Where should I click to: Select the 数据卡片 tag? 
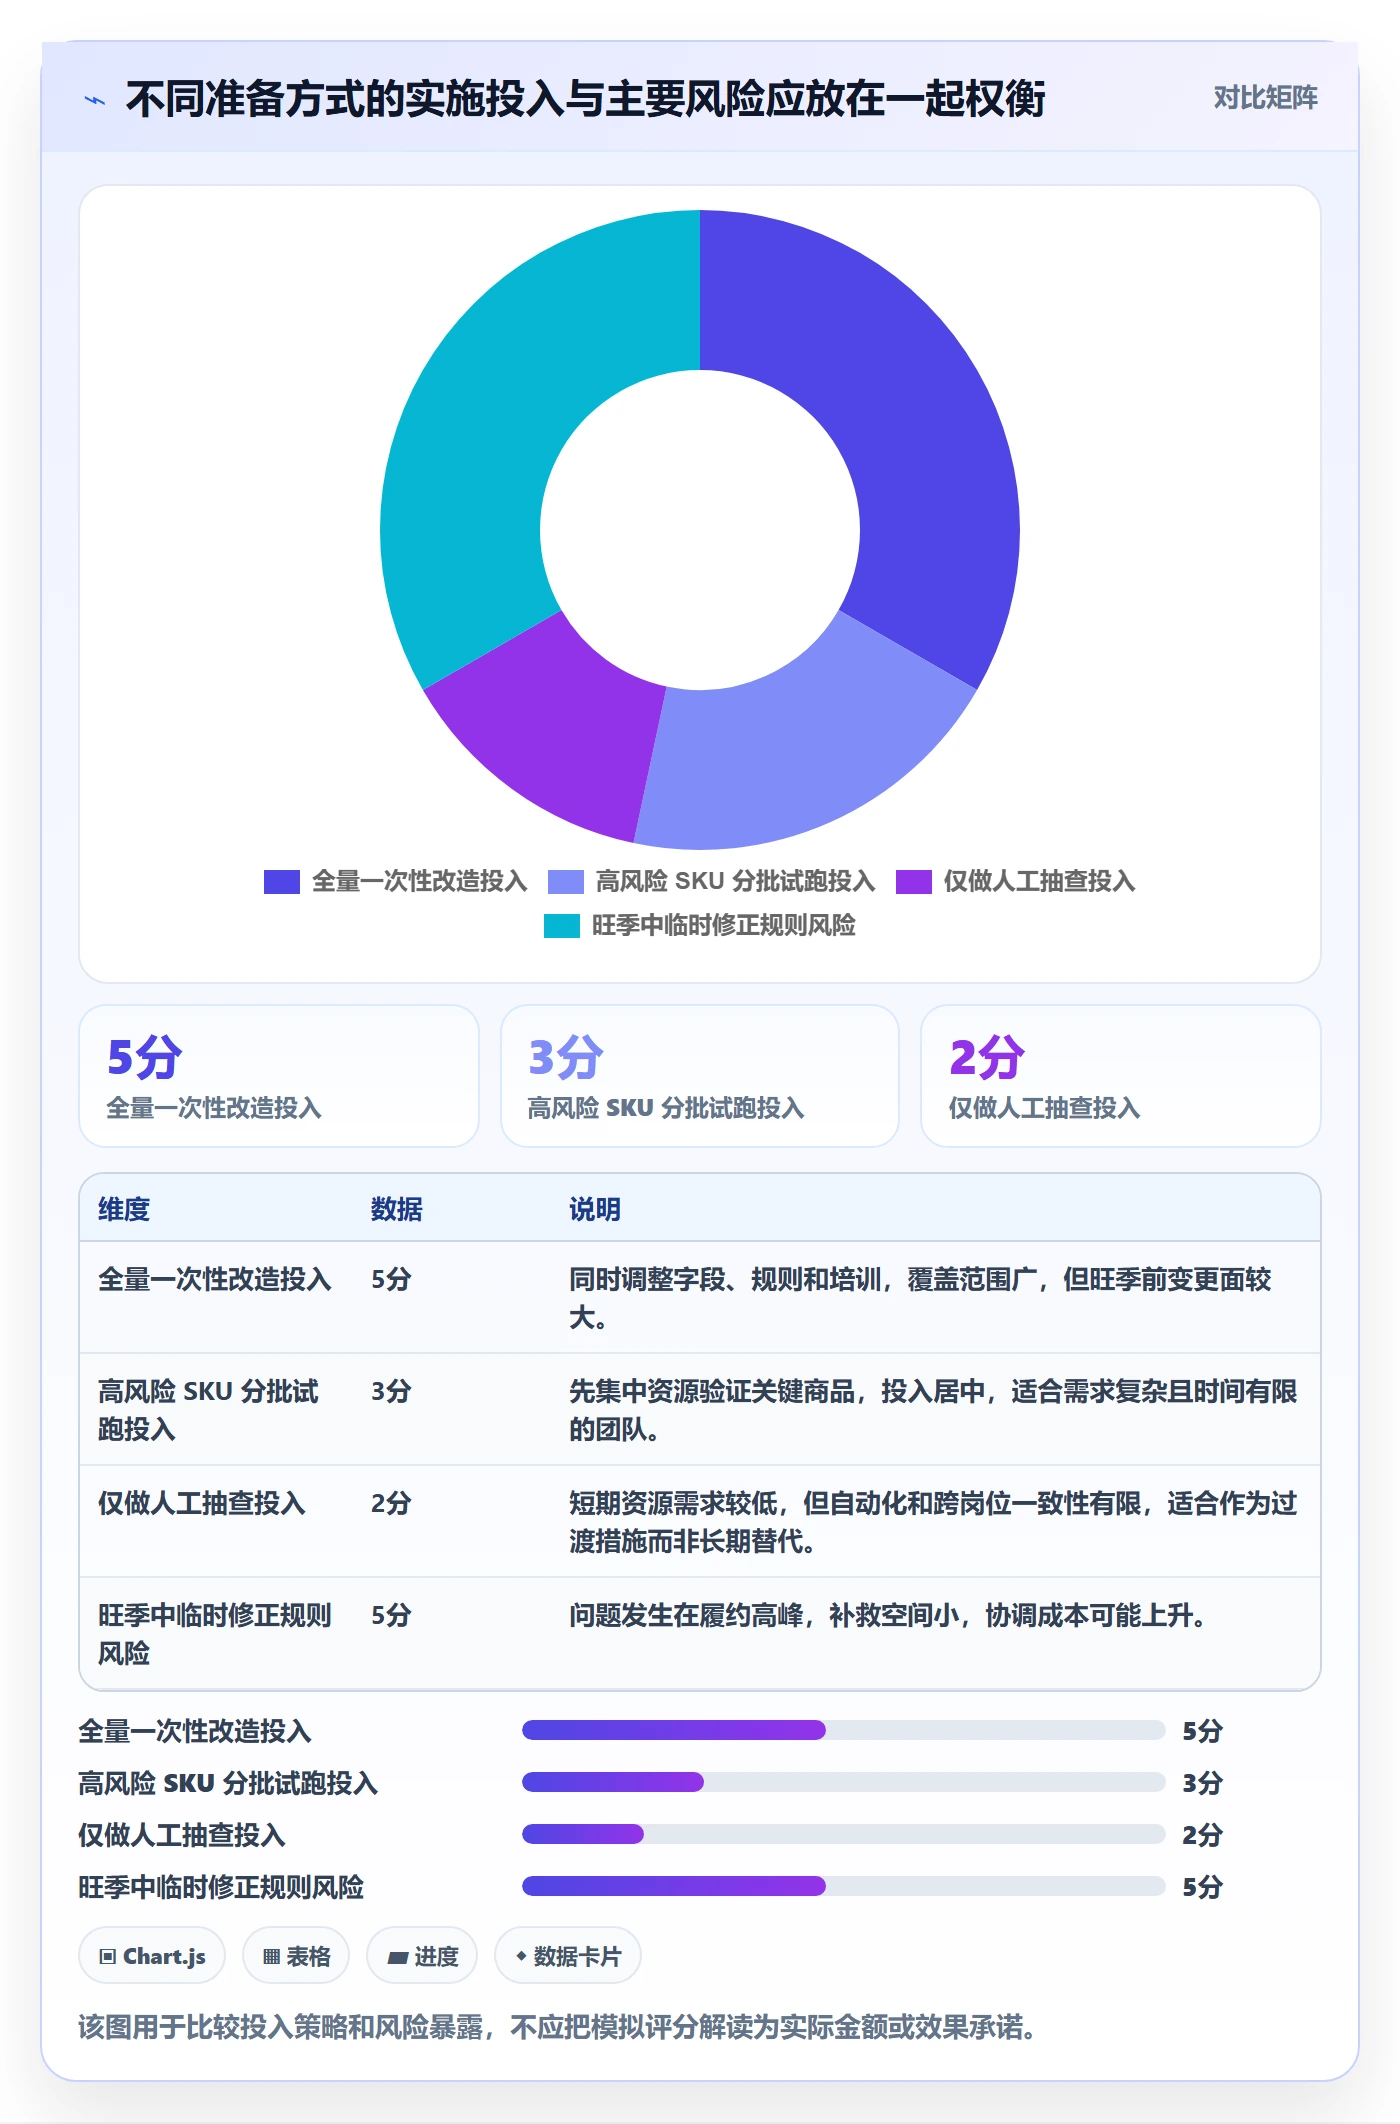[x=568, y=1955]
